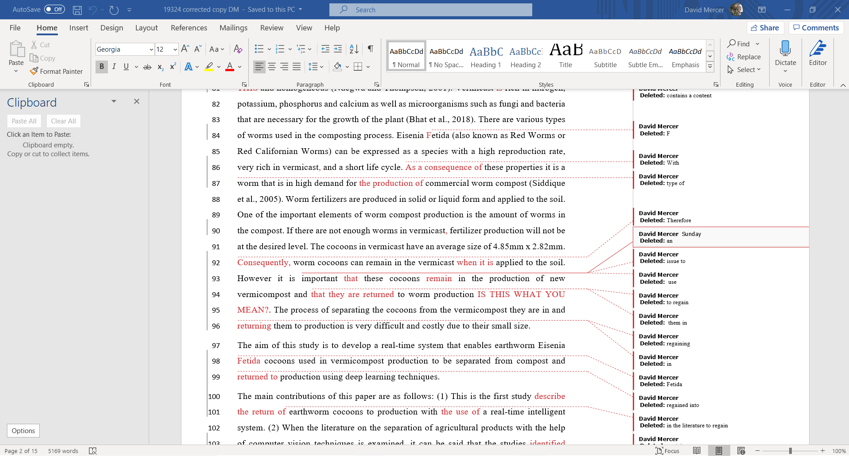Open the References tab
Screen dimensions: 849x456
coord(188,28)
